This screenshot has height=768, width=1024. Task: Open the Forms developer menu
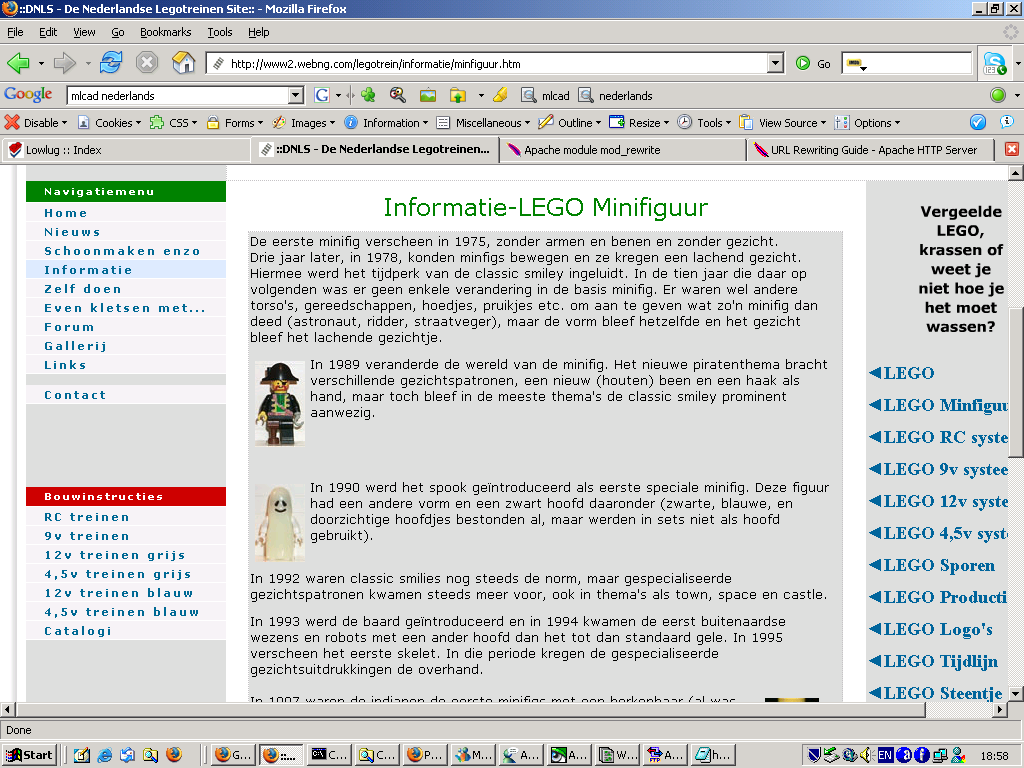pos(234,123)
